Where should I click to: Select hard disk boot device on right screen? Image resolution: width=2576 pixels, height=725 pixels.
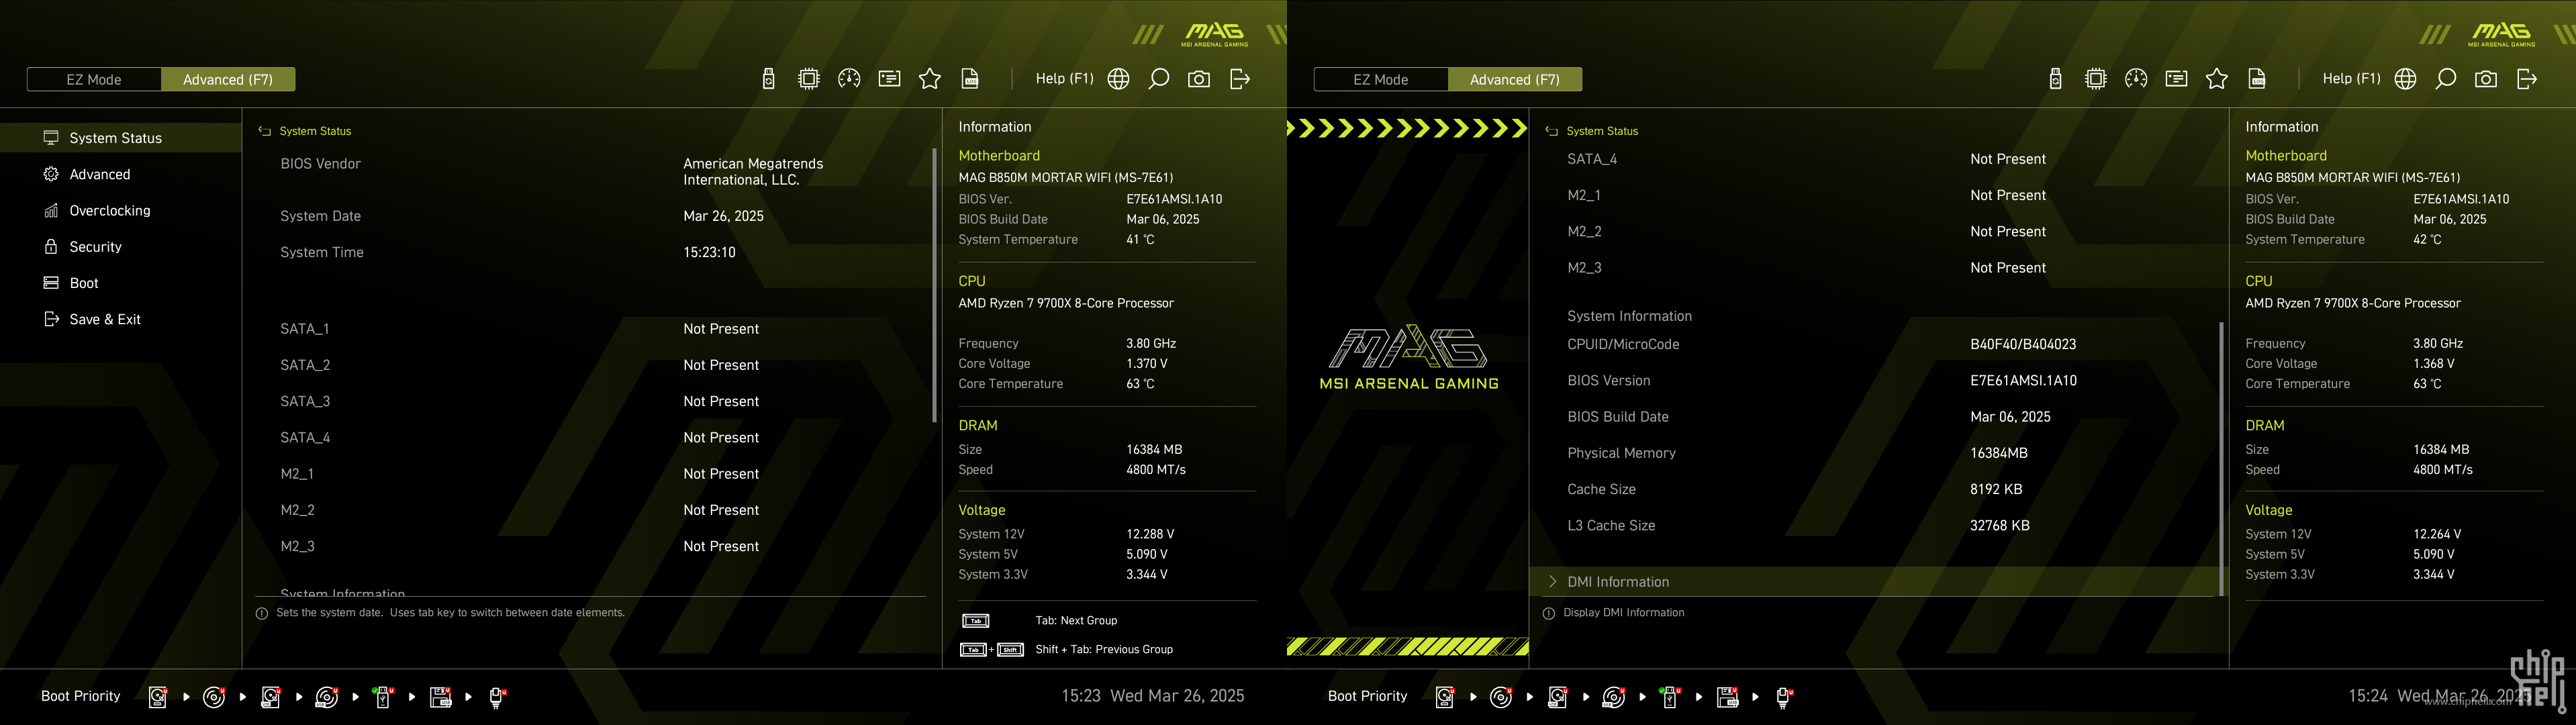(x=1445, y=697)
